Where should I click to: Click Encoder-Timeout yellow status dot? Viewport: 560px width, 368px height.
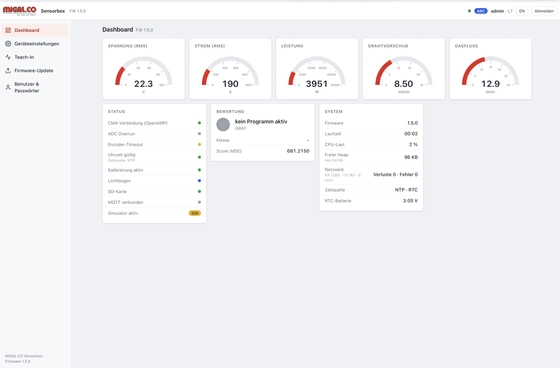(x=199, y=144)
